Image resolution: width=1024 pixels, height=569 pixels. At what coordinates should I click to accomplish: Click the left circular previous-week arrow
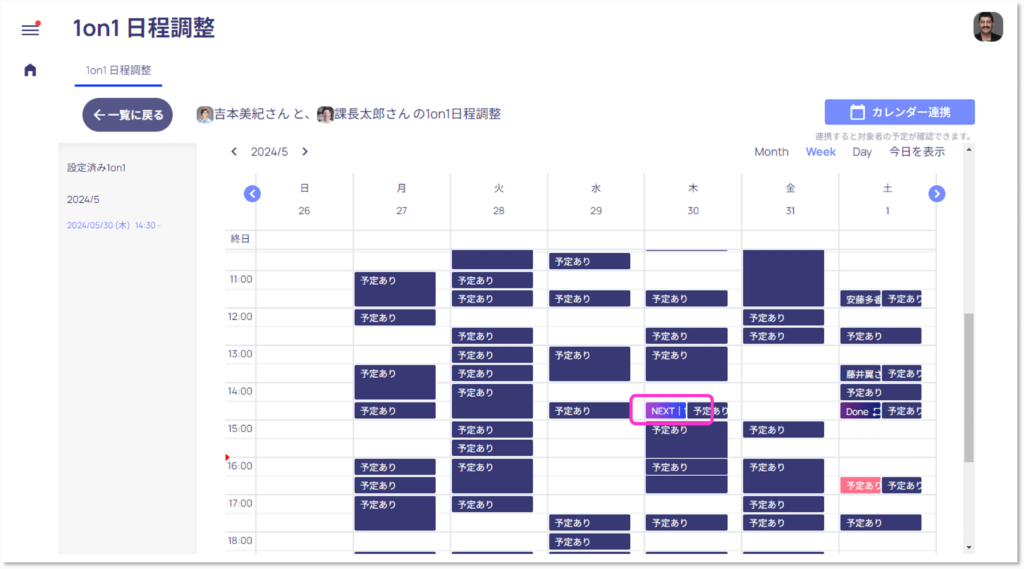click(x=253, y=193)
